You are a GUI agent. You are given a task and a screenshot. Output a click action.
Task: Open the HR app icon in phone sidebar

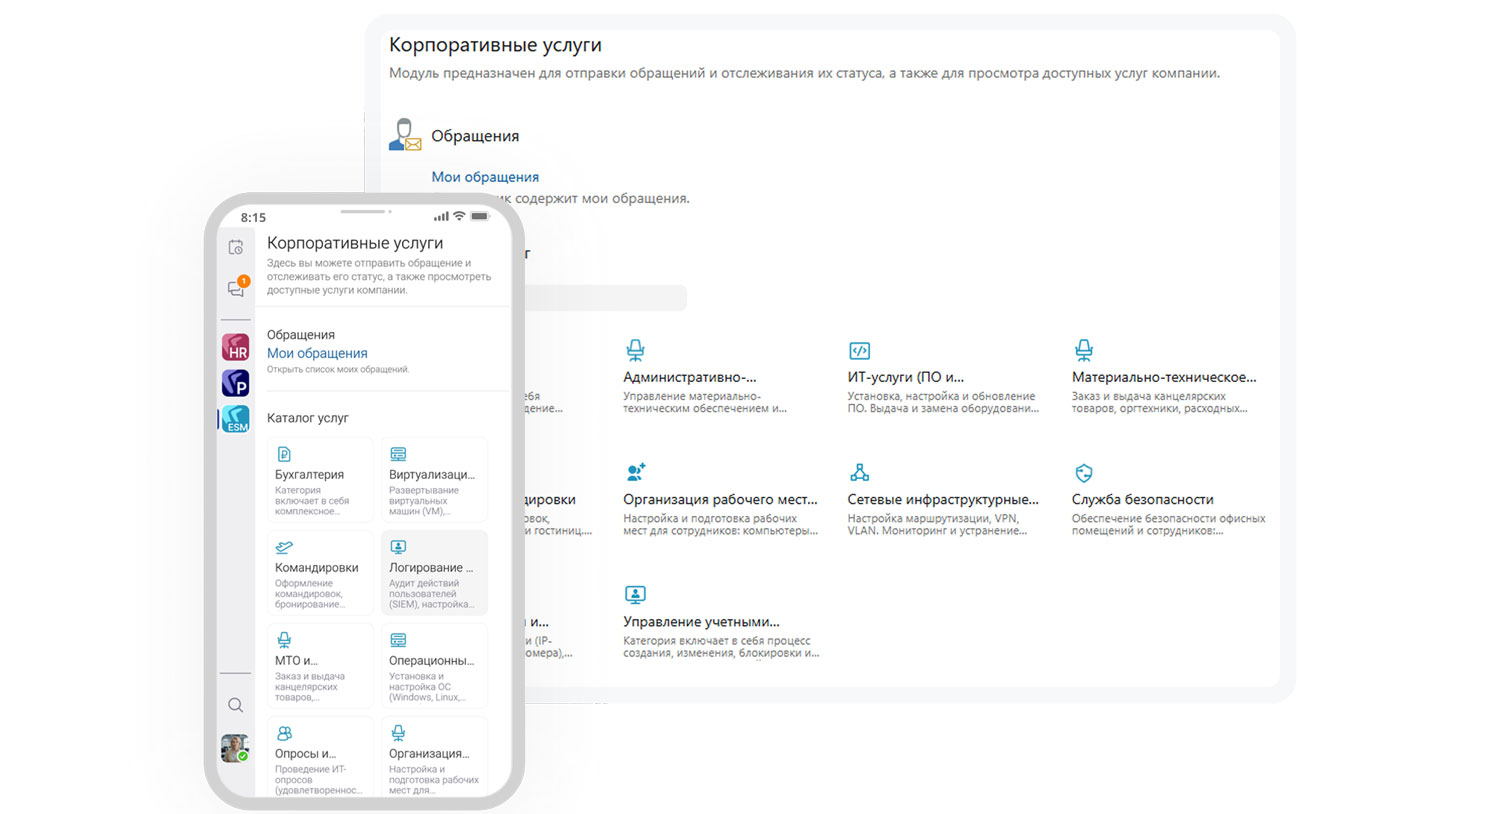(x=235, y=347)
